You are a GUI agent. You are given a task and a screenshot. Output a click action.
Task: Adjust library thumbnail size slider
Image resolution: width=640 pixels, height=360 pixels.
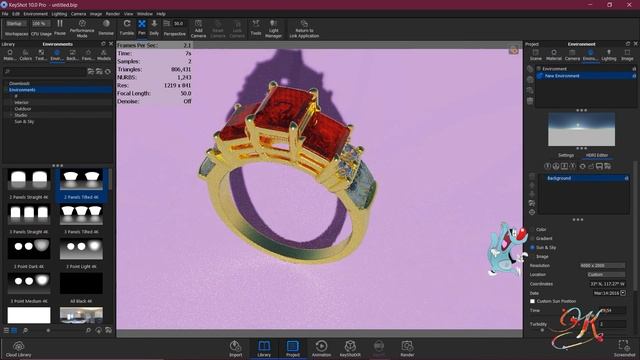[x=48, y=330]
